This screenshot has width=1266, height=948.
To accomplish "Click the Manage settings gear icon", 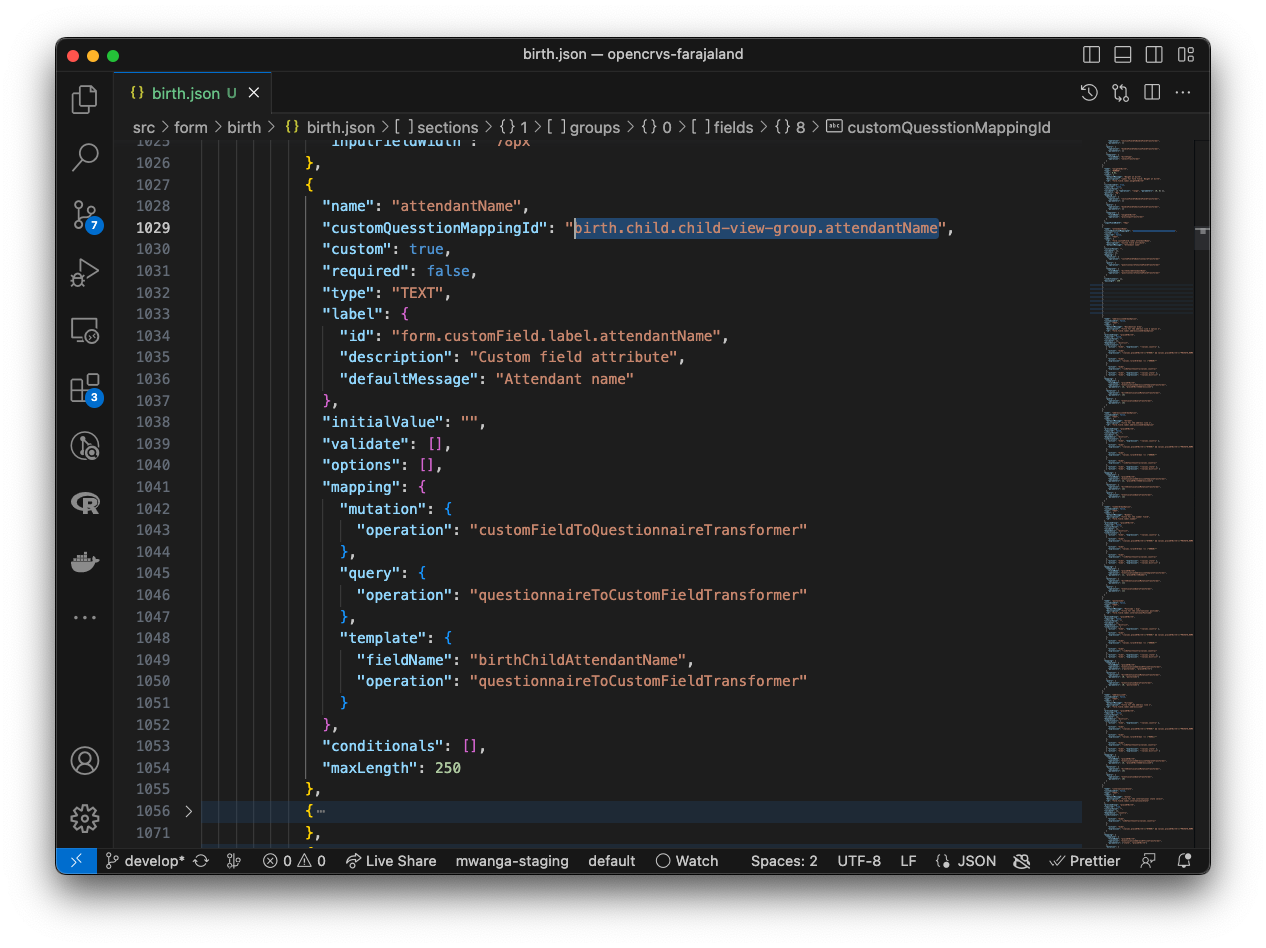I will 85,818.
